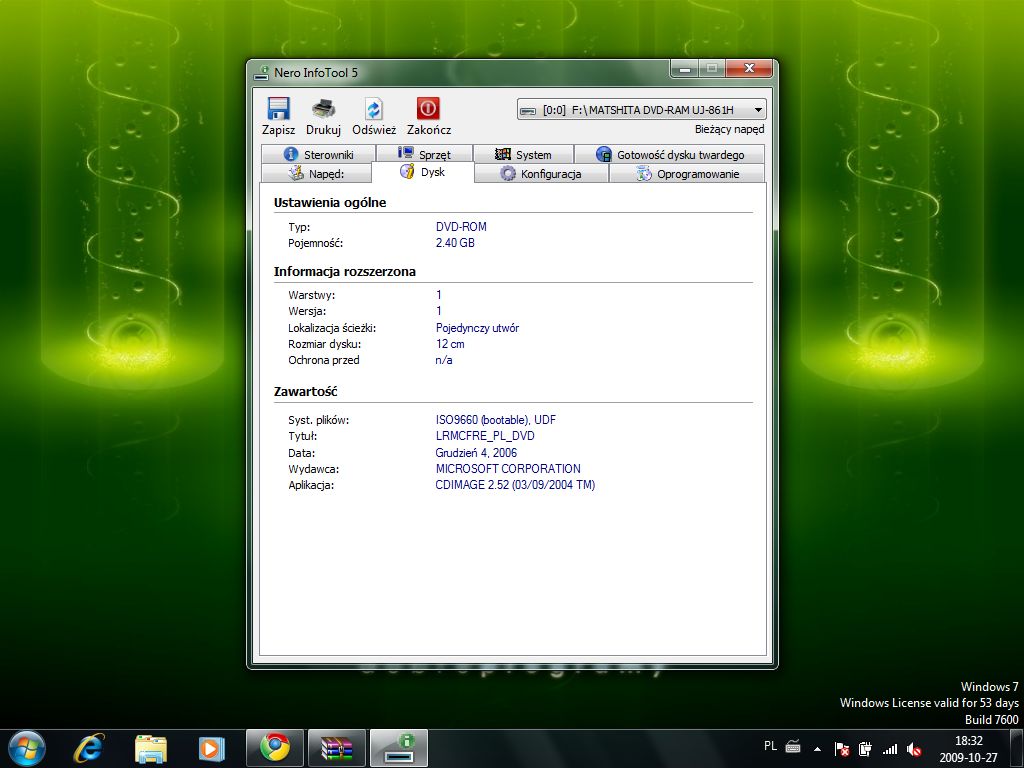Switch to Google Chrome in taskbar
Image resolution: width=1024 pixels, height=768 pixels.
pyautogui.click(x=275, y=748)
